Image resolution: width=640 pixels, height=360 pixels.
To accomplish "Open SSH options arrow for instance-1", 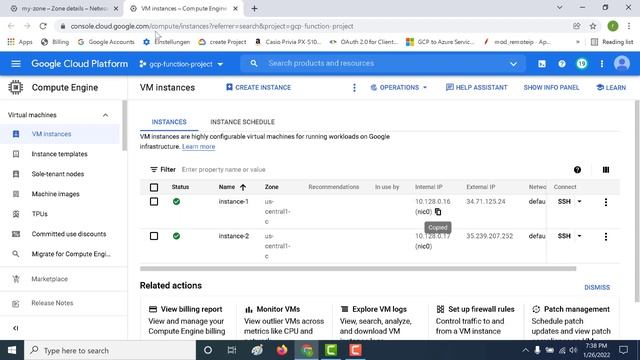I will point(579,202).
